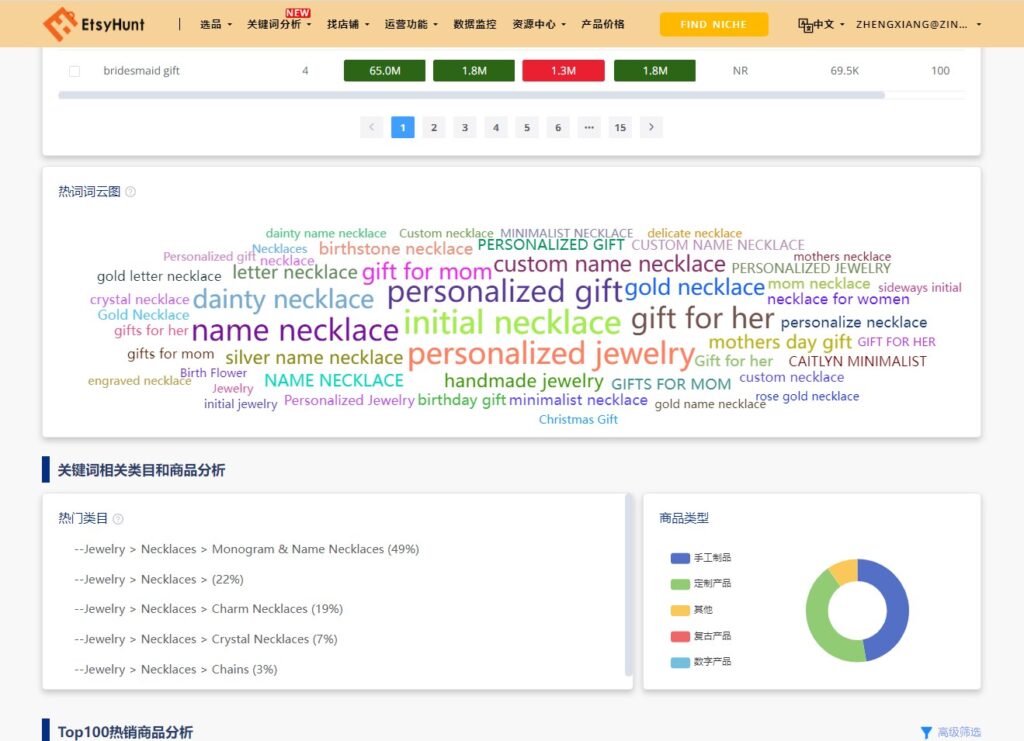Viewport: 1024px width, 741px height.
Task: Click the EtsyHunt logo icon
Action: coord(61,24)
